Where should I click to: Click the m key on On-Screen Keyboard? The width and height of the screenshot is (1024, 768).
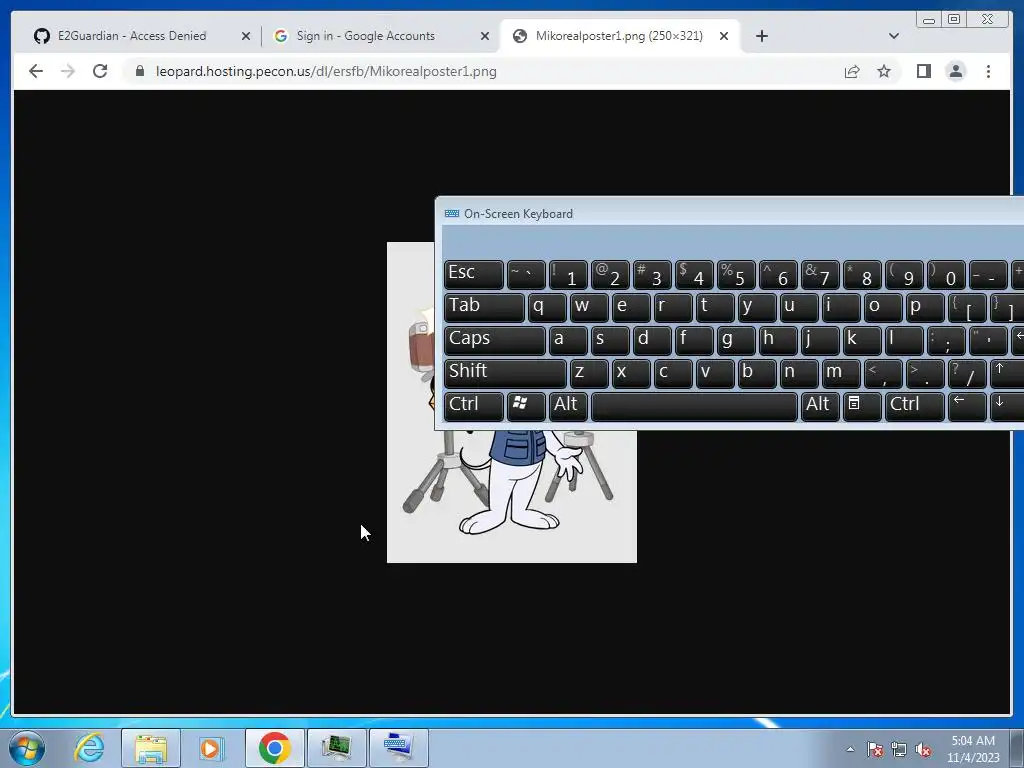(x=841, y=373)
